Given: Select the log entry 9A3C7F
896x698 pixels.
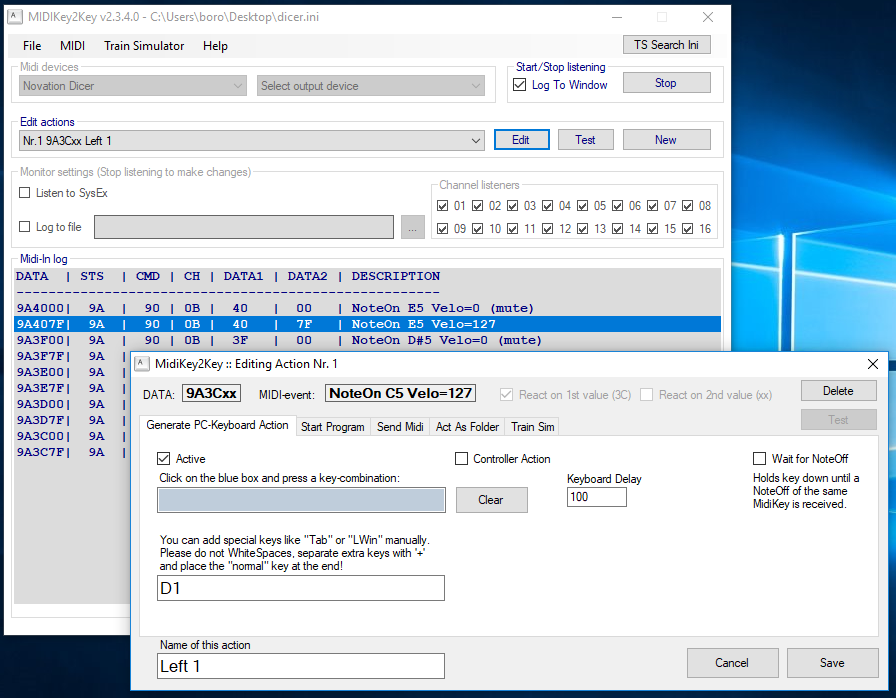Looking at the screenshot, I should [72, 452].
